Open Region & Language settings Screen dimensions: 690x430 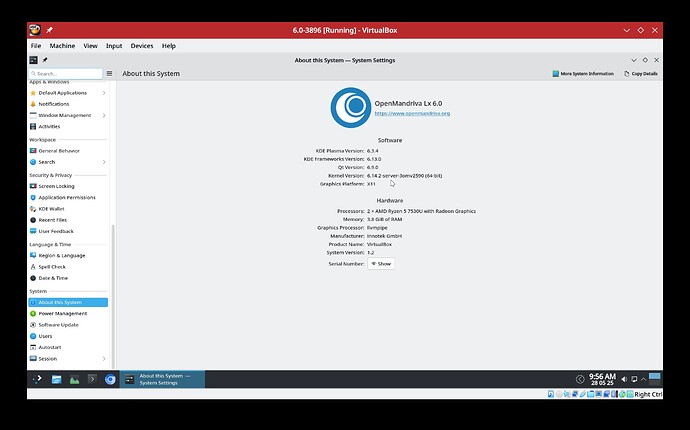[68, 255]
